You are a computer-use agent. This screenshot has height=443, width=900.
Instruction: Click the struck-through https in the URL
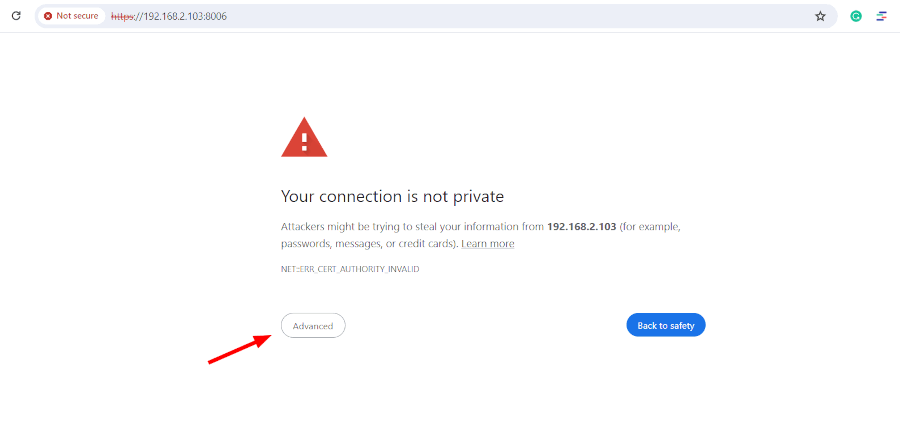(x=122, y=16)
